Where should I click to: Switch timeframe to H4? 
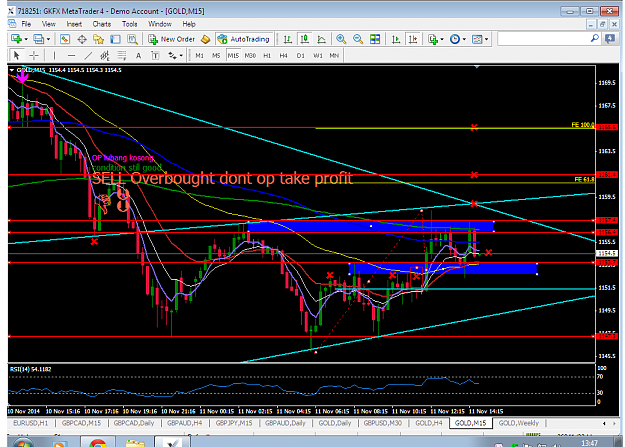283,55
